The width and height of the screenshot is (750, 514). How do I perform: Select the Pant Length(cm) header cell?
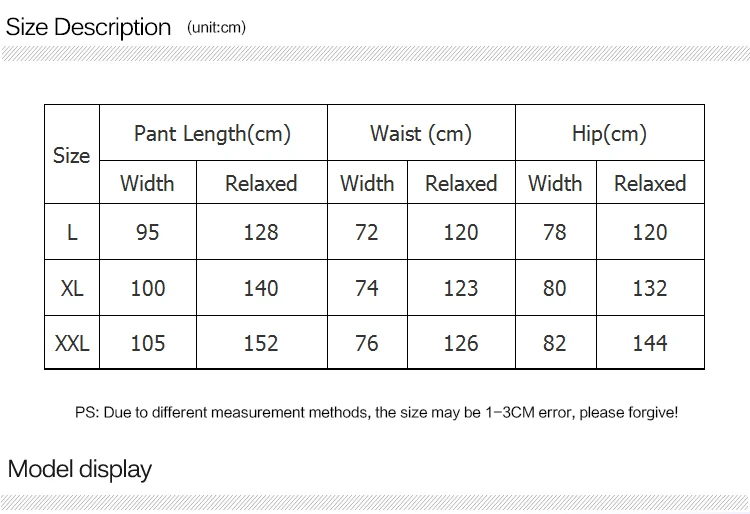click(x=213, y=132)
